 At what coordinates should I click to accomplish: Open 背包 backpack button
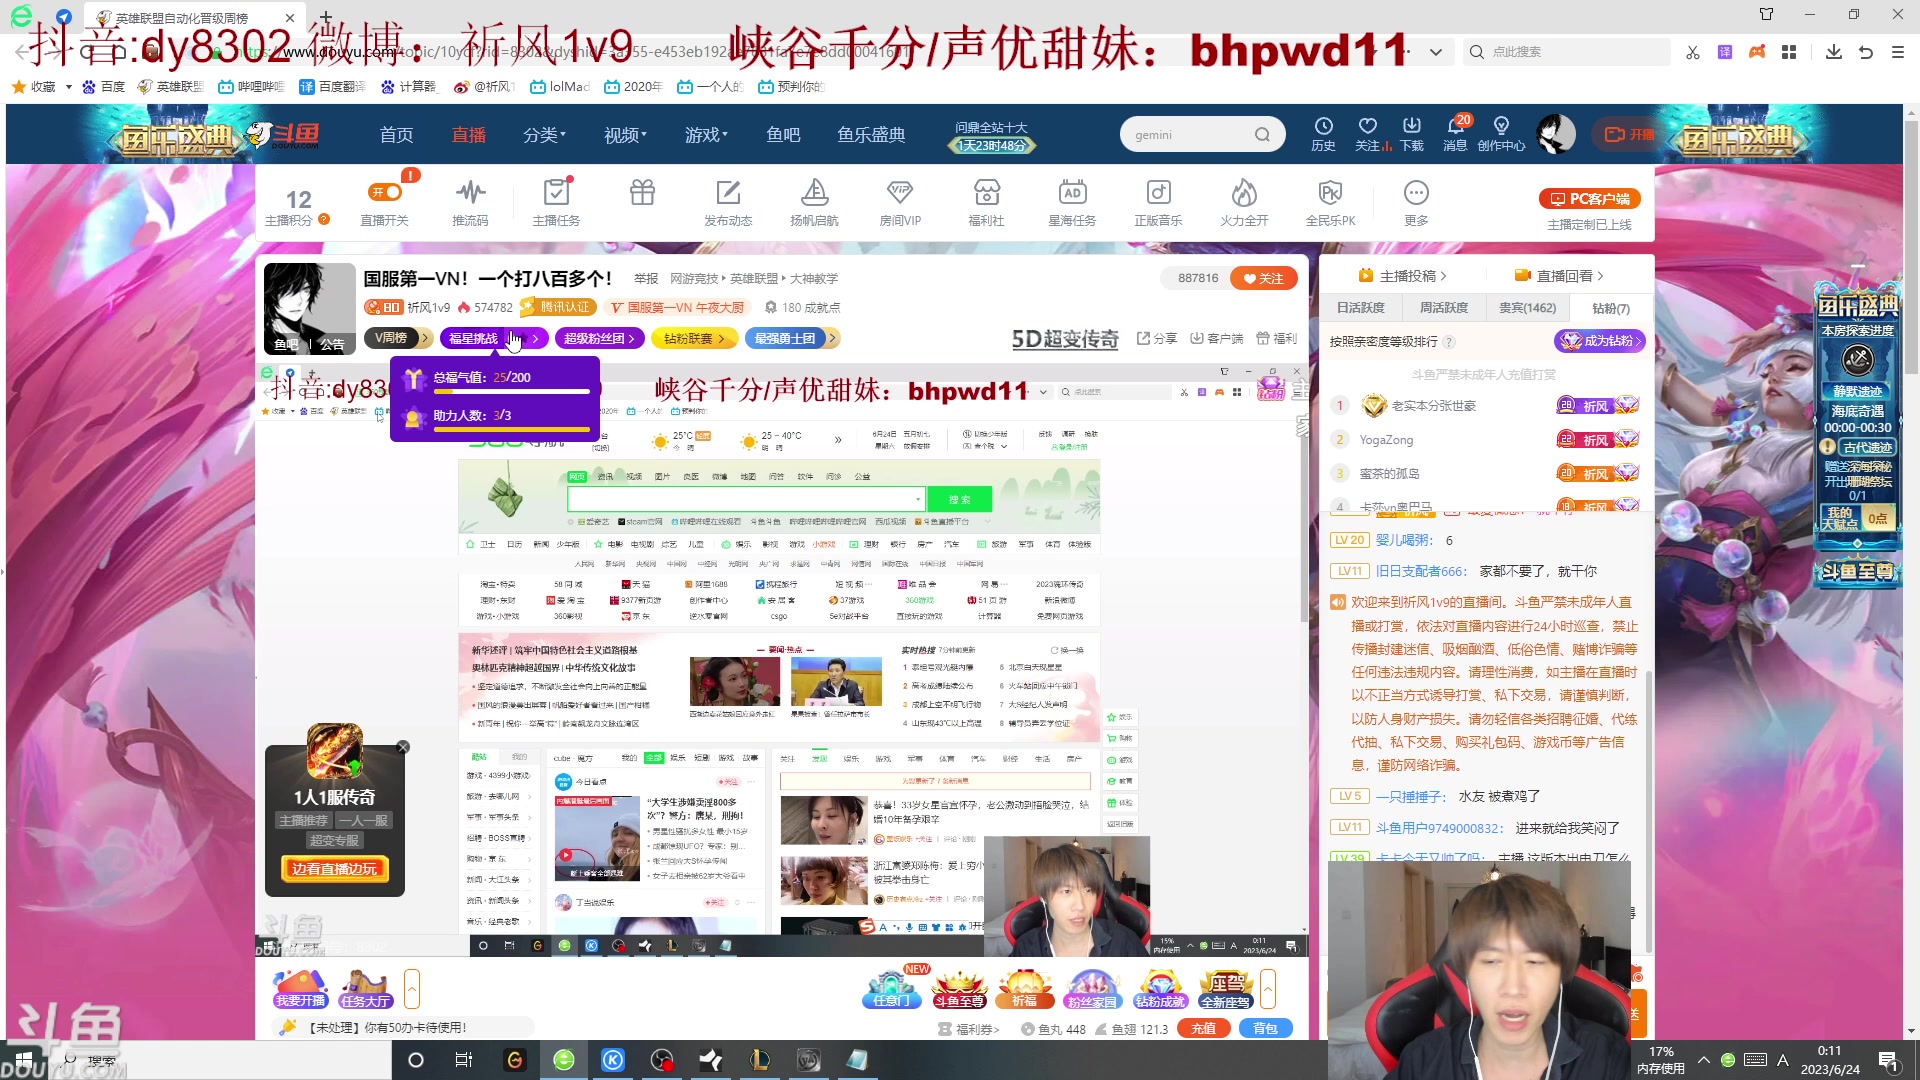click(1265, 1028)
